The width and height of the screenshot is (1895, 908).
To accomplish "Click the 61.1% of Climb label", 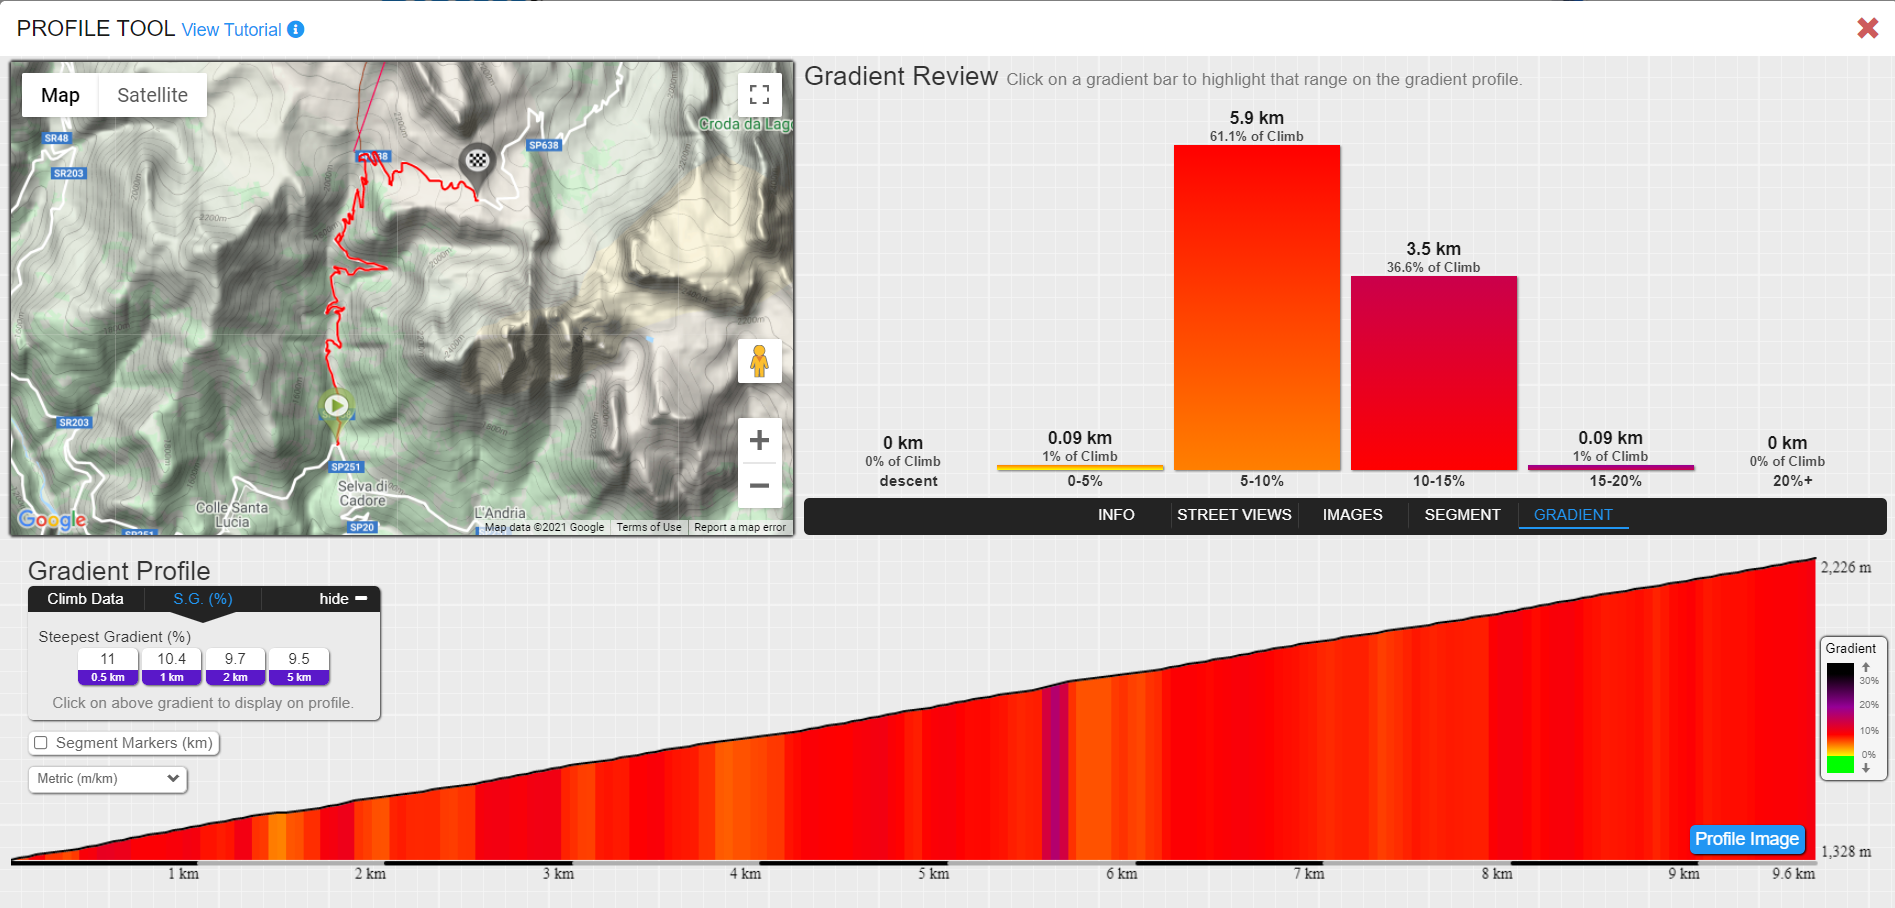I will [x=1257, y=137].
